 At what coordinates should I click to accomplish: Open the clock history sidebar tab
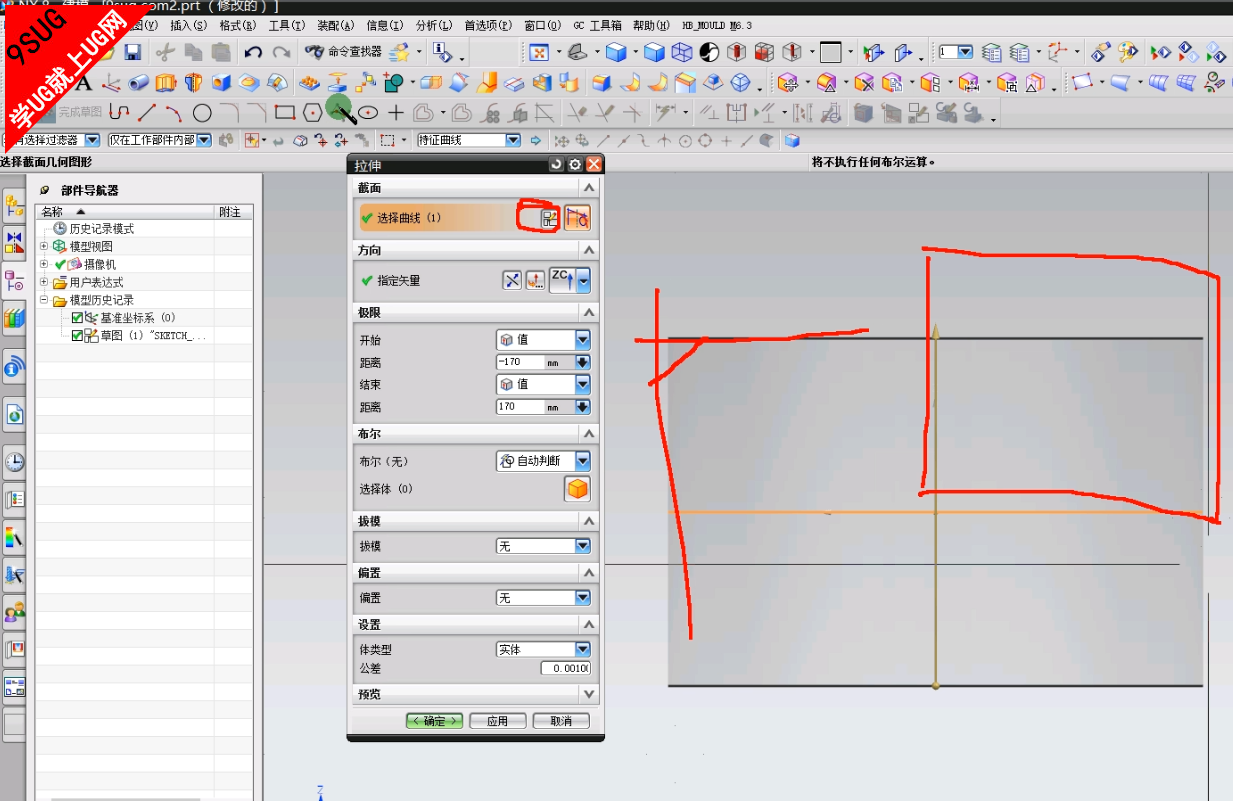[x=14, y=462]
